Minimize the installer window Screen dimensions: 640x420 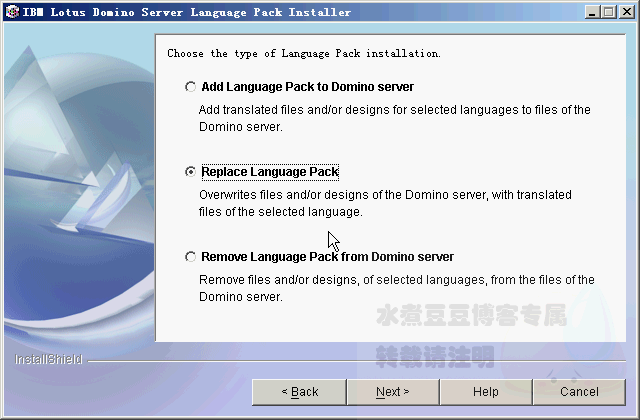(592, 12)
